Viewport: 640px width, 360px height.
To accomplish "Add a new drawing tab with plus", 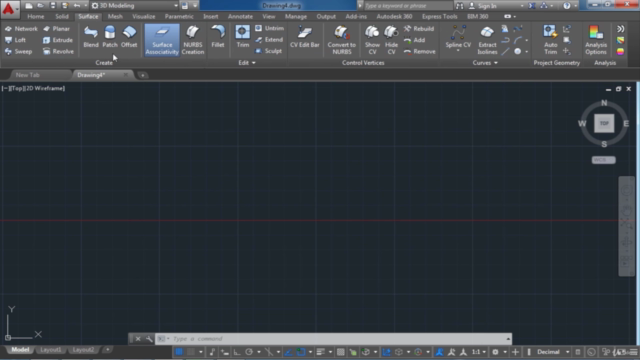I will pos(142,75).
